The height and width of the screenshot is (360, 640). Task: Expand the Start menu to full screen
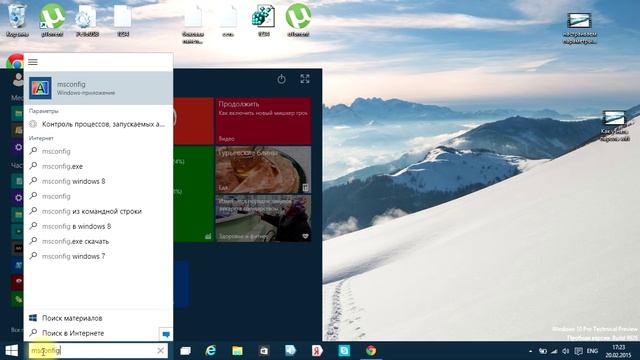[x=304, y=79]
